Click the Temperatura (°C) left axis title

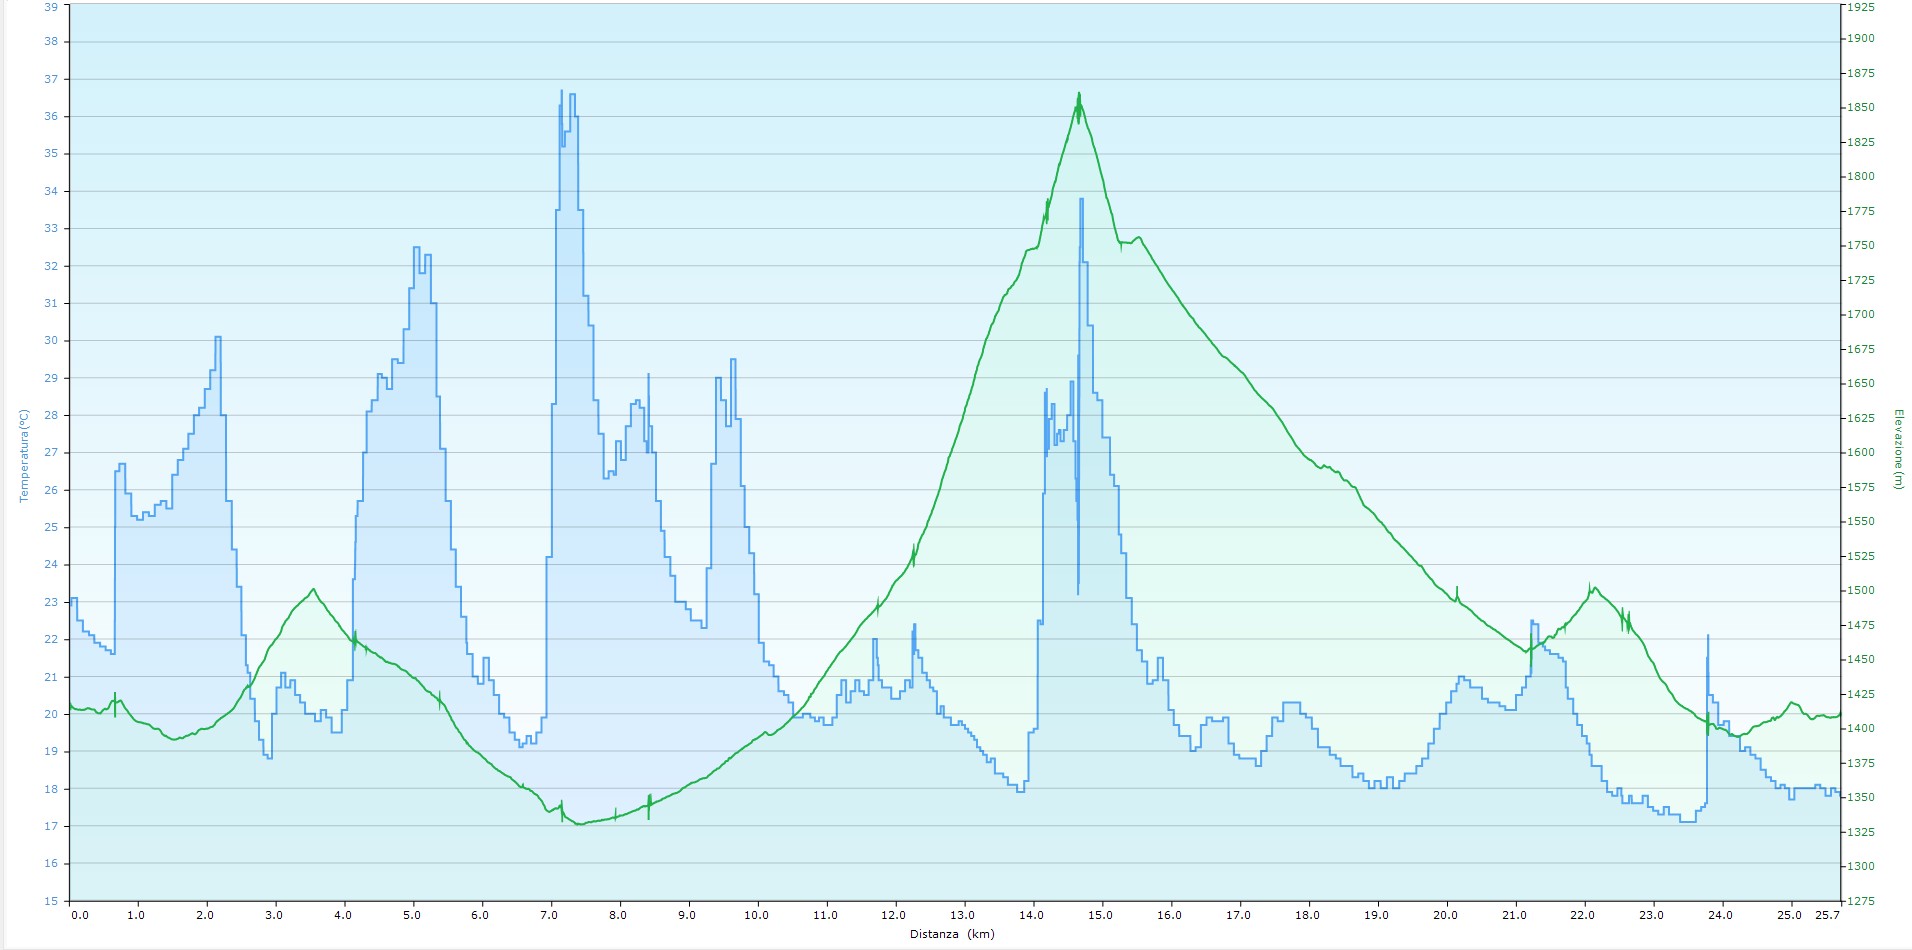pos(24,455)
